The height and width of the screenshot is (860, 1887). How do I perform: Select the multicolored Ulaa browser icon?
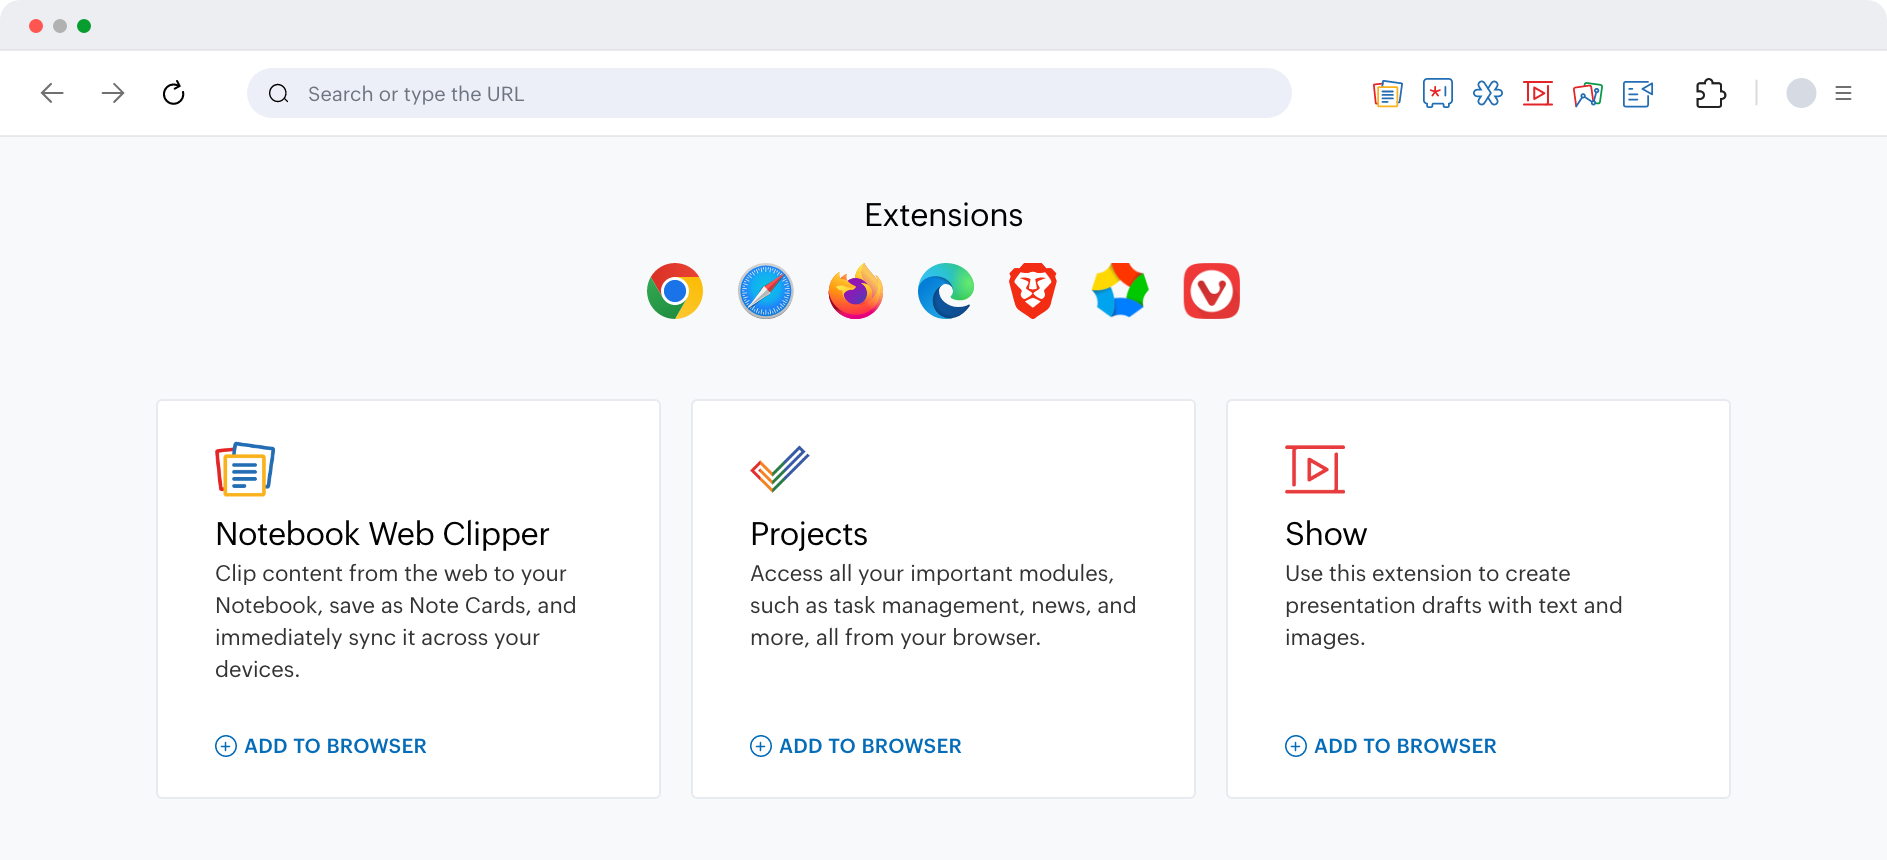(x=1120, y=291)
